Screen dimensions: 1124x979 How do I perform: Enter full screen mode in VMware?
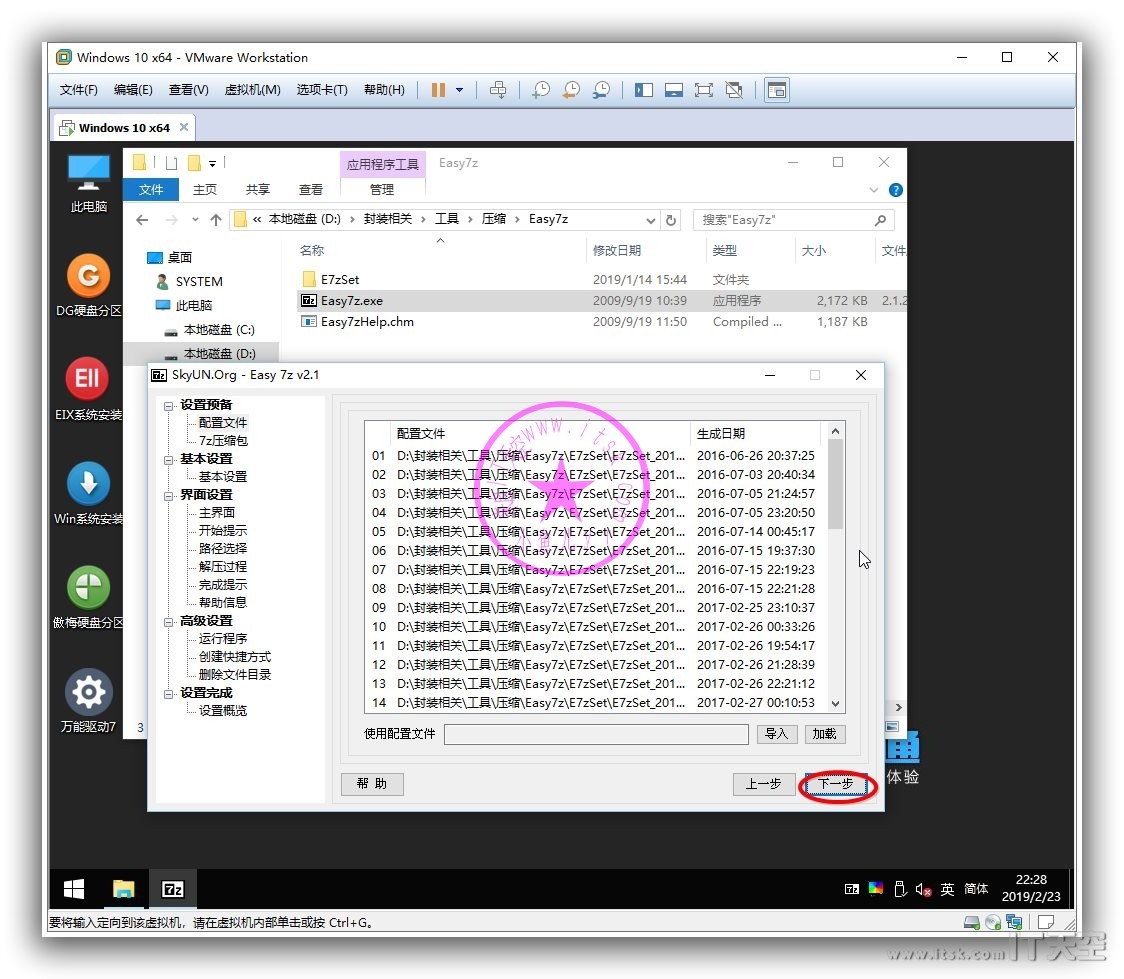(x=704, y=90)
